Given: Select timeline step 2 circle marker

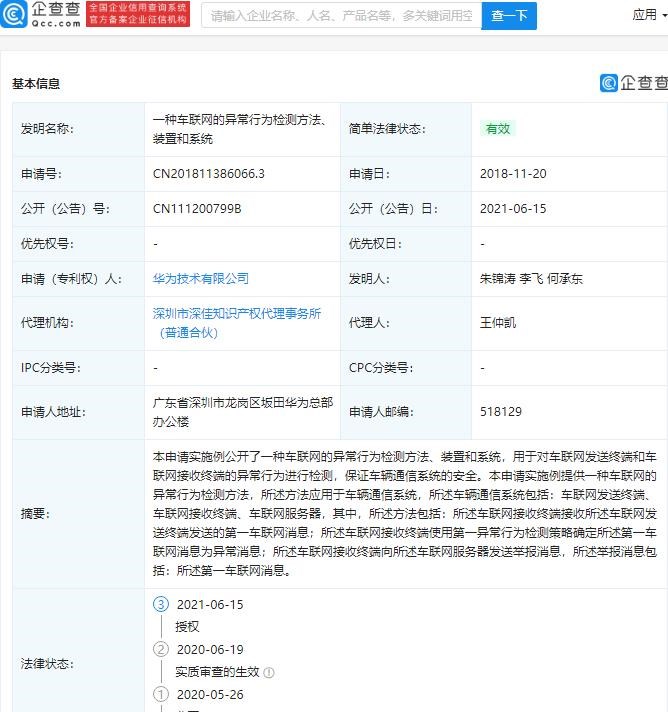Looking at the screenshot, I should [x=161, y=649].
